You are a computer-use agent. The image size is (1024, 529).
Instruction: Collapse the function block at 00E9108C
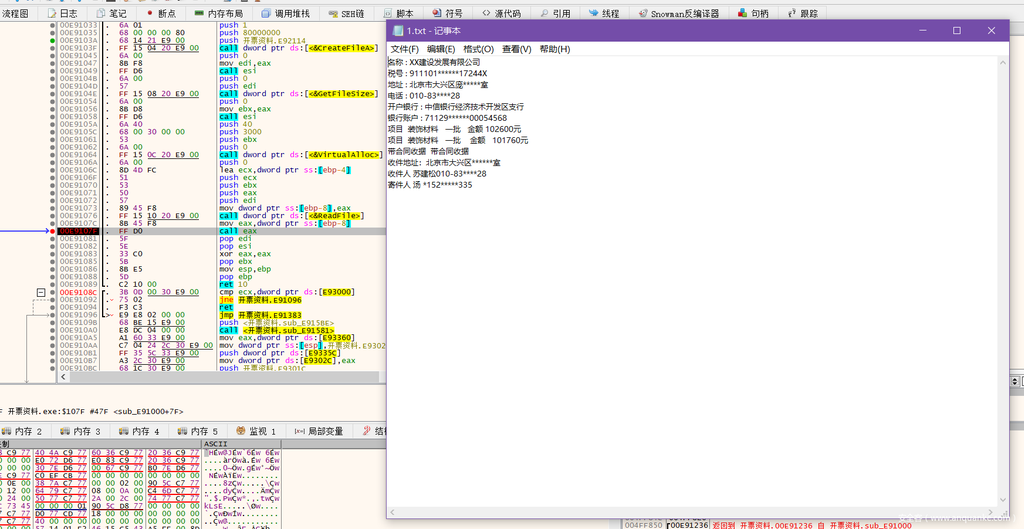coord(40,292)
